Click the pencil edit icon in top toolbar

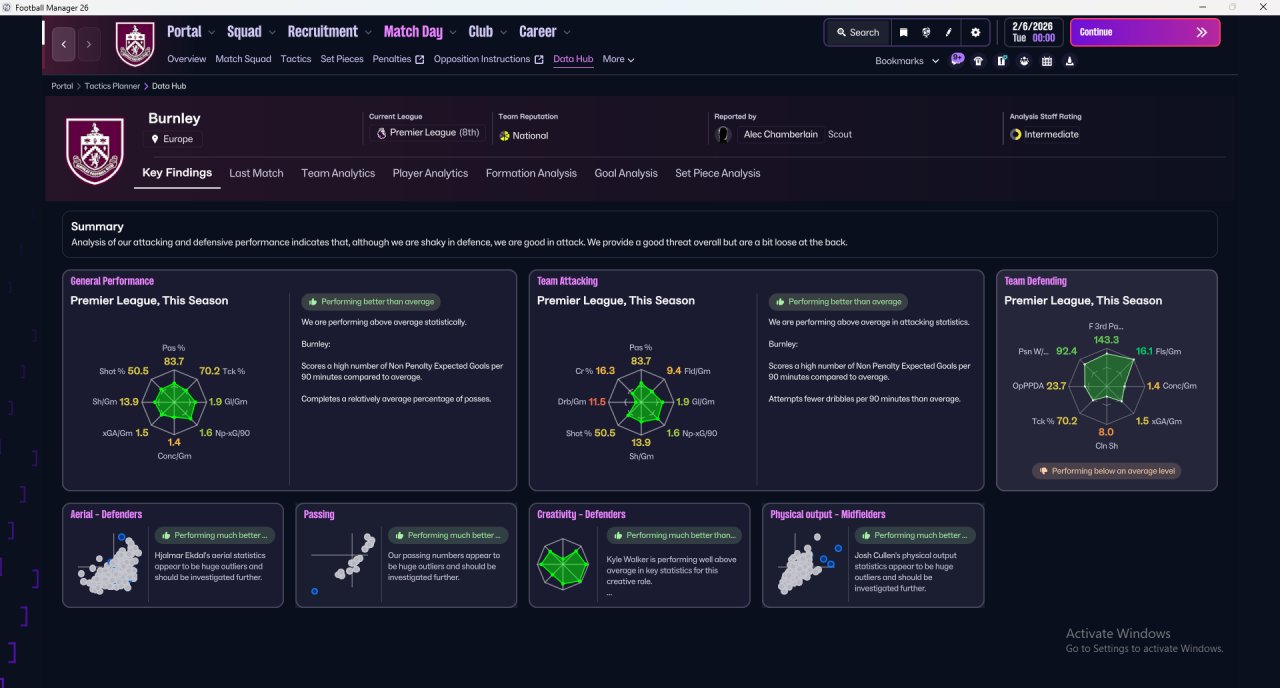tap(949, 32)
